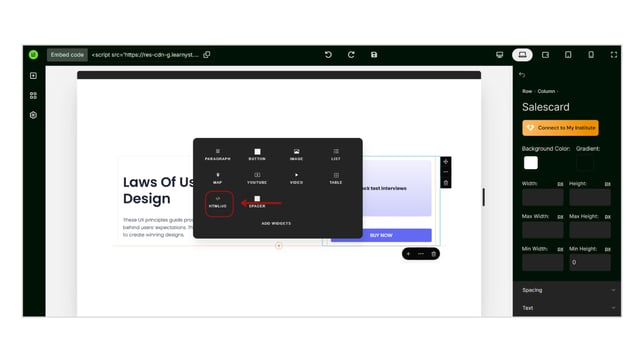
Task: Open px unit dropdown for Width
Action: pos(560,184)
